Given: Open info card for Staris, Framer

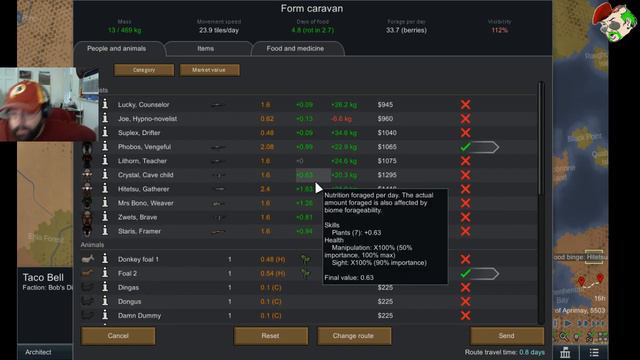Looking at the screenshot, I should (x=105, y=231).
